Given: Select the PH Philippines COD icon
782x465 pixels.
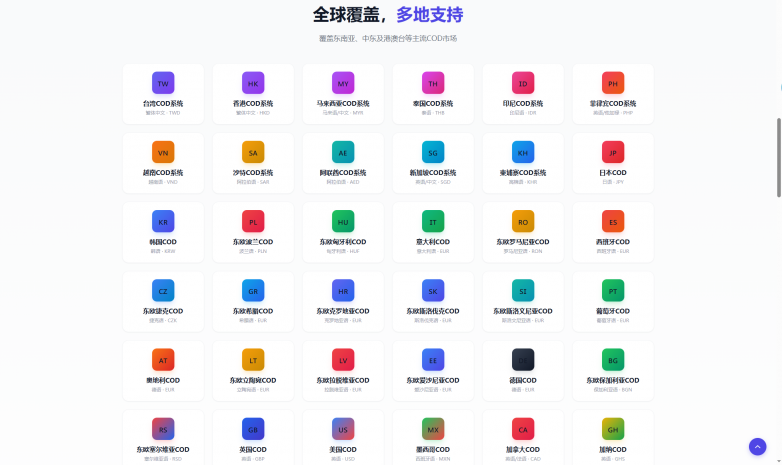Looking at the screenshot, I should pos(613,83).
